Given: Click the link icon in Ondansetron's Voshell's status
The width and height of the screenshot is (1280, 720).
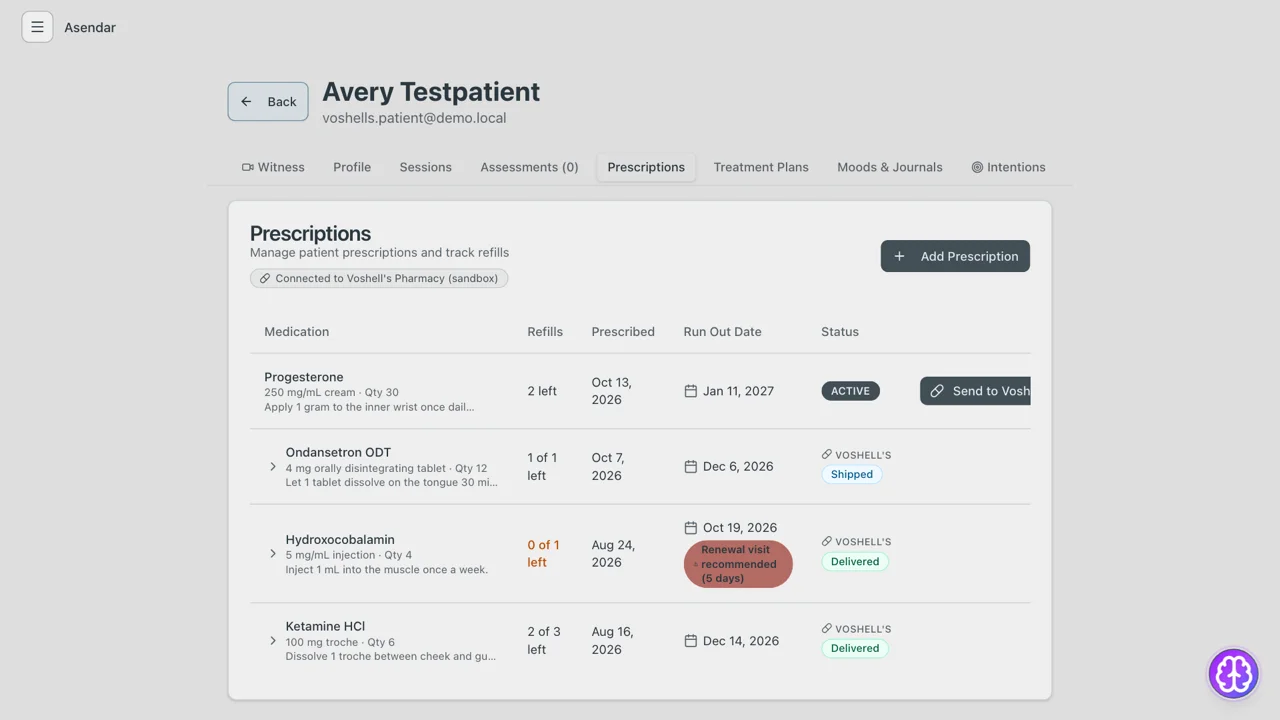Looking at the screenshot, I should pos(827,455).
